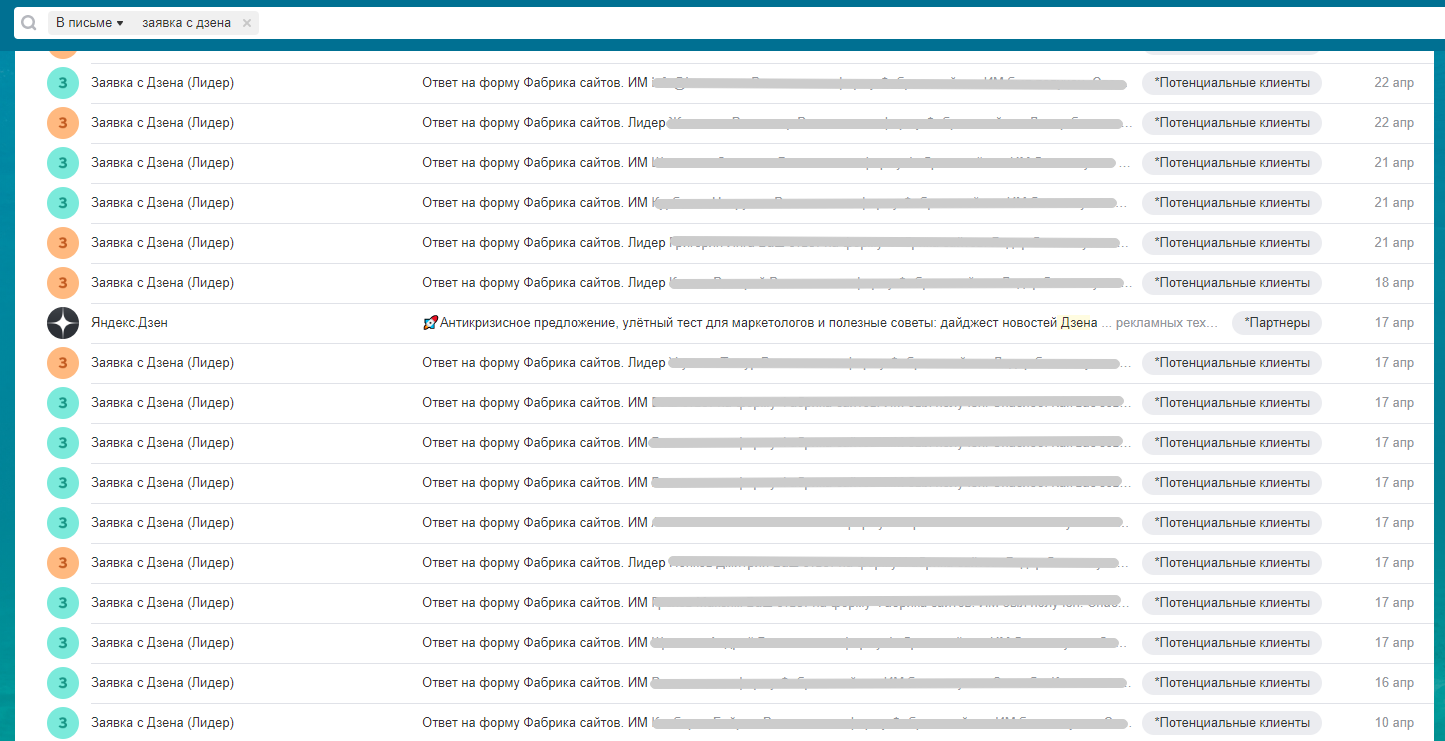Screen dimensions: 1445x741
Task: Focus the empty search input area
Action: click(x=850, y=23)
